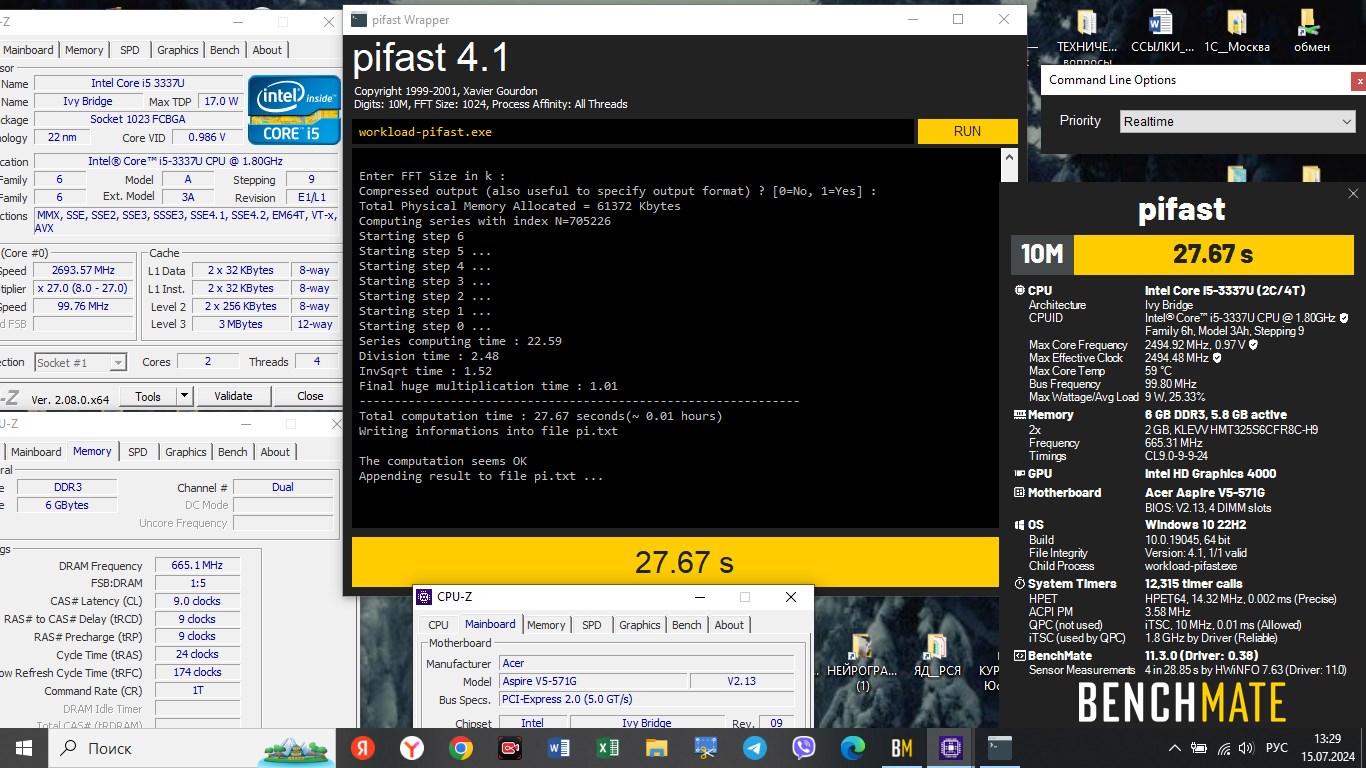Screen dimensions: 1366x768
Task: Open Google Chrome from the taskbar
Action: (x=461, y=747)
